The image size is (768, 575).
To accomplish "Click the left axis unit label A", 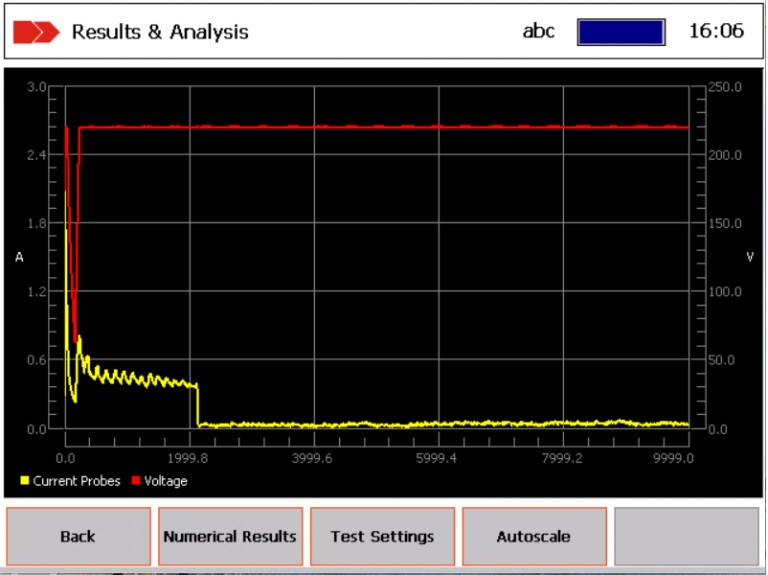I will [19, 257].
